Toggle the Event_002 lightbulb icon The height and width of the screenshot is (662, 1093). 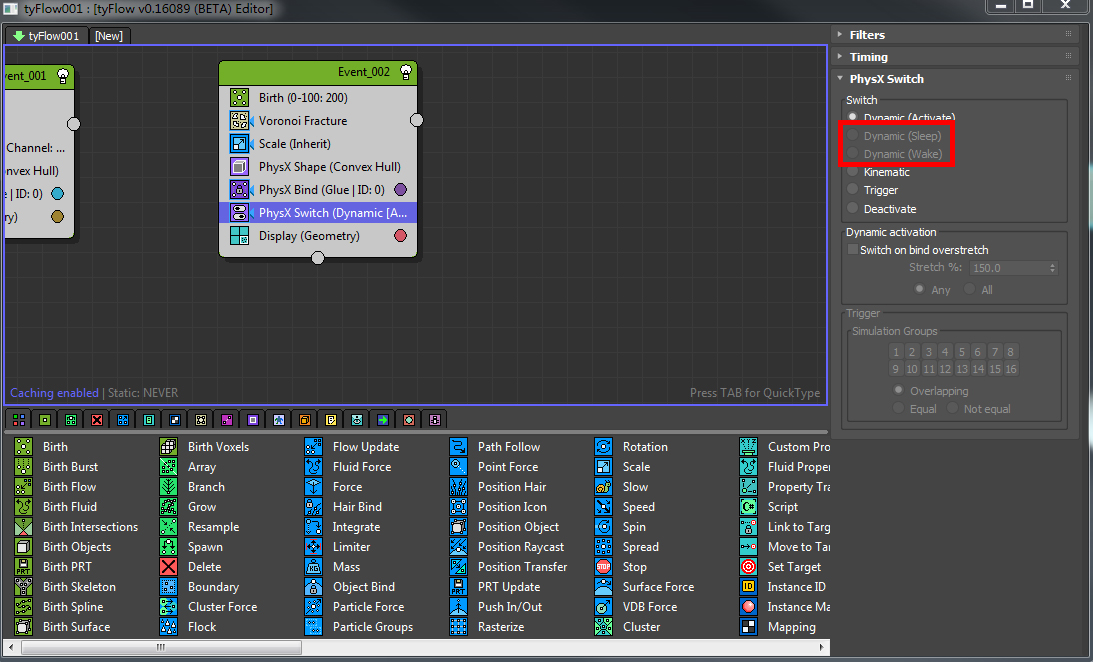pos(406,72)
